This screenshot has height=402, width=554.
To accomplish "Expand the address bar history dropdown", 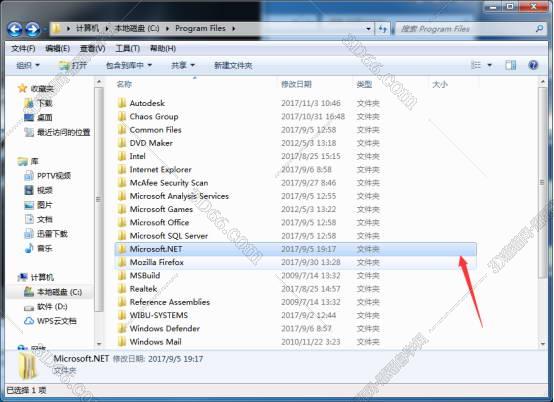I will pyautogui.click(x=369, y=29).
